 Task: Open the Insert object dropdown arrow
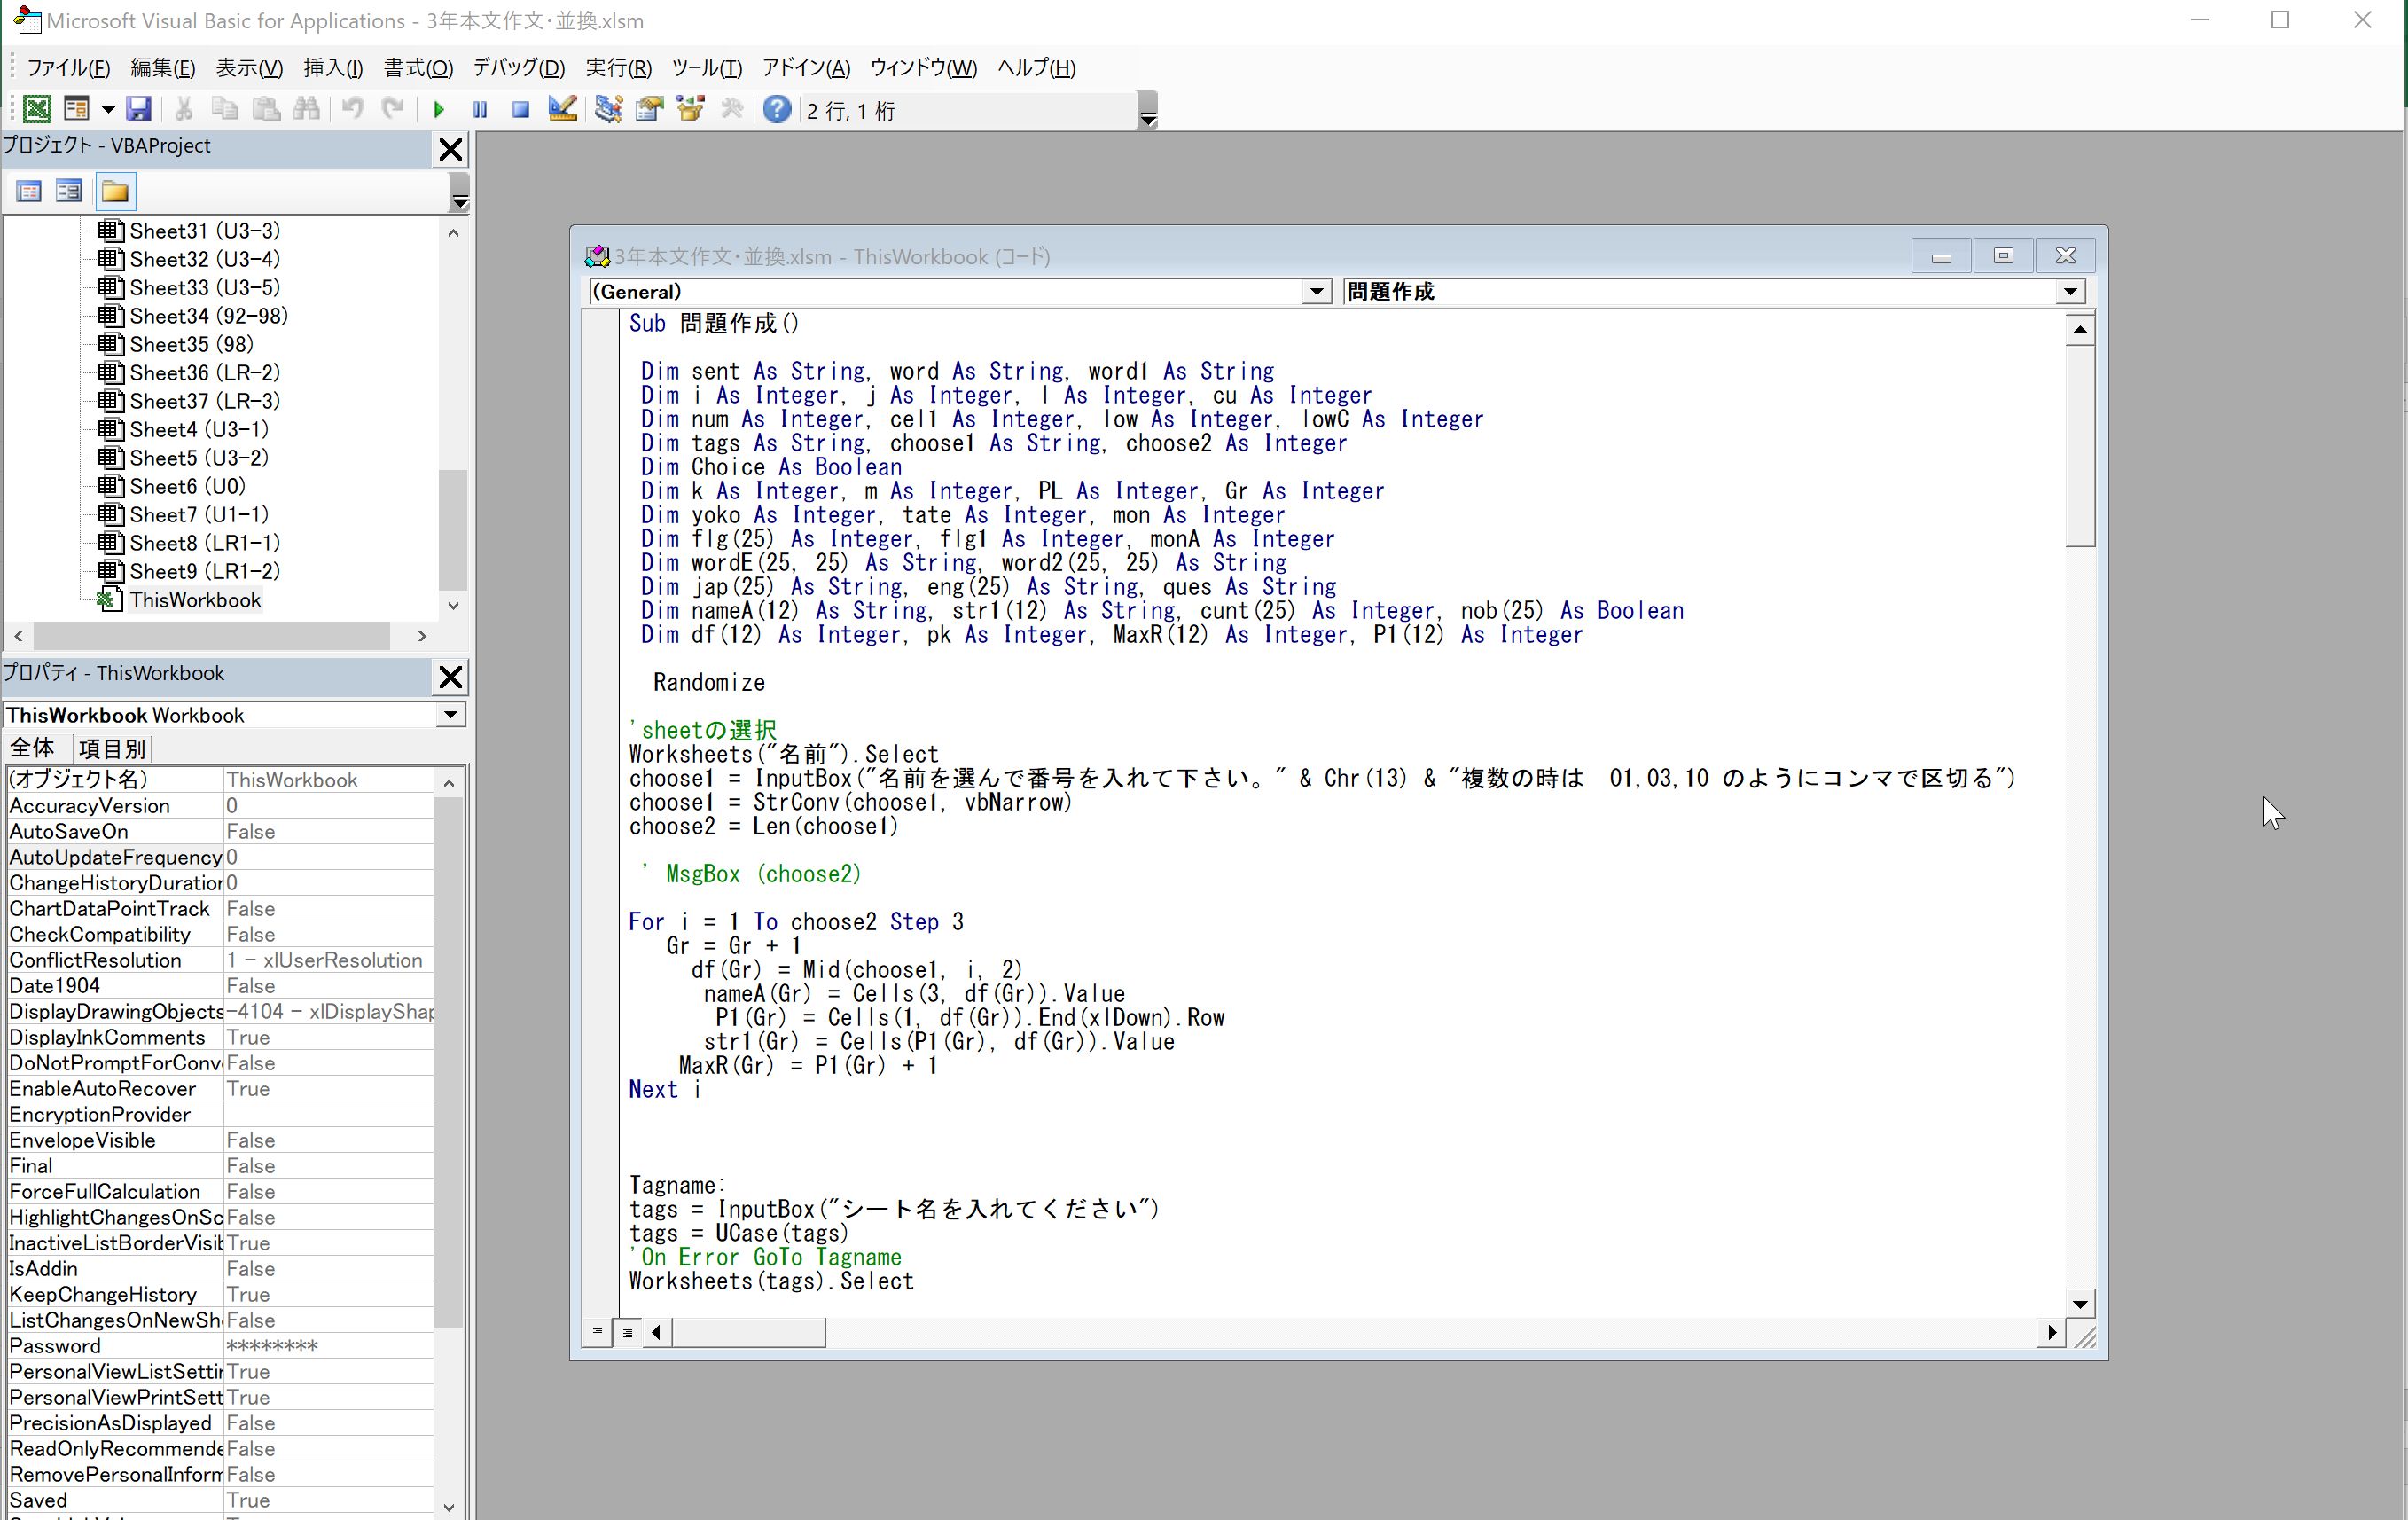point(108,109)
